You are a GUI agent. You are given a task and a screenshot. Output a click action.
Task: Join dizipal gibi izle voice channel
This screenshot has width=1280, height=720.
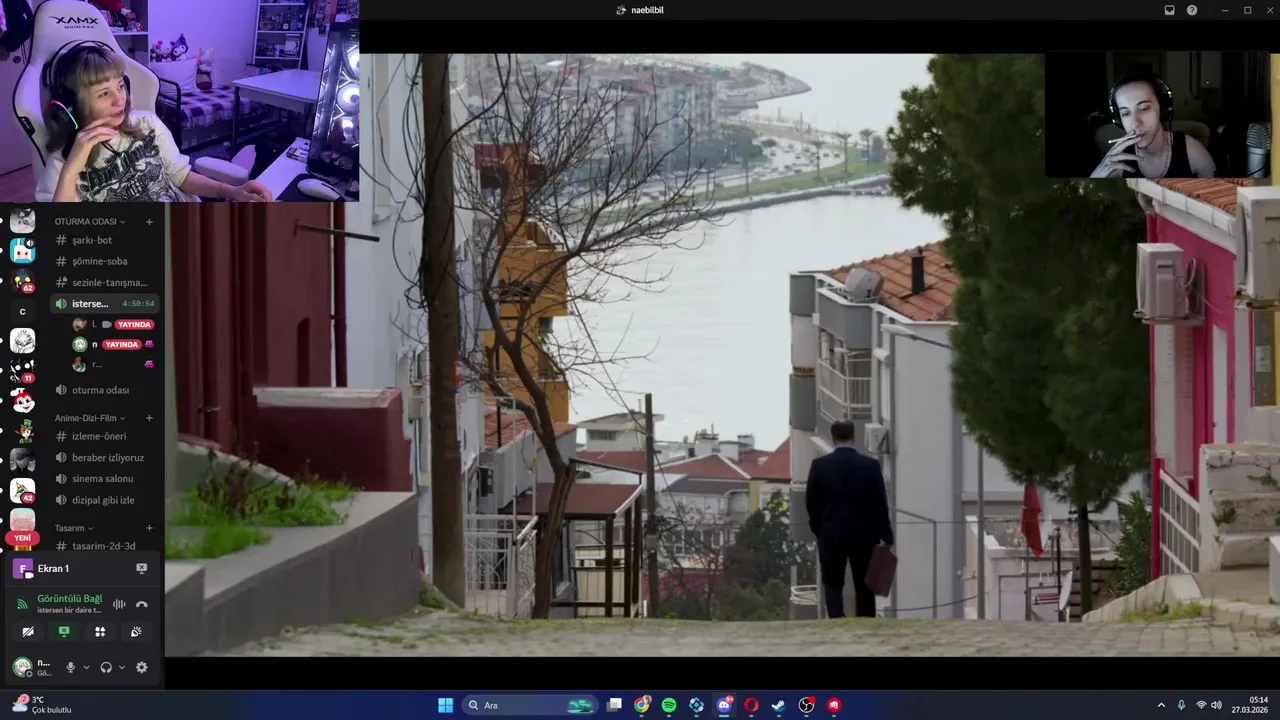103,499
